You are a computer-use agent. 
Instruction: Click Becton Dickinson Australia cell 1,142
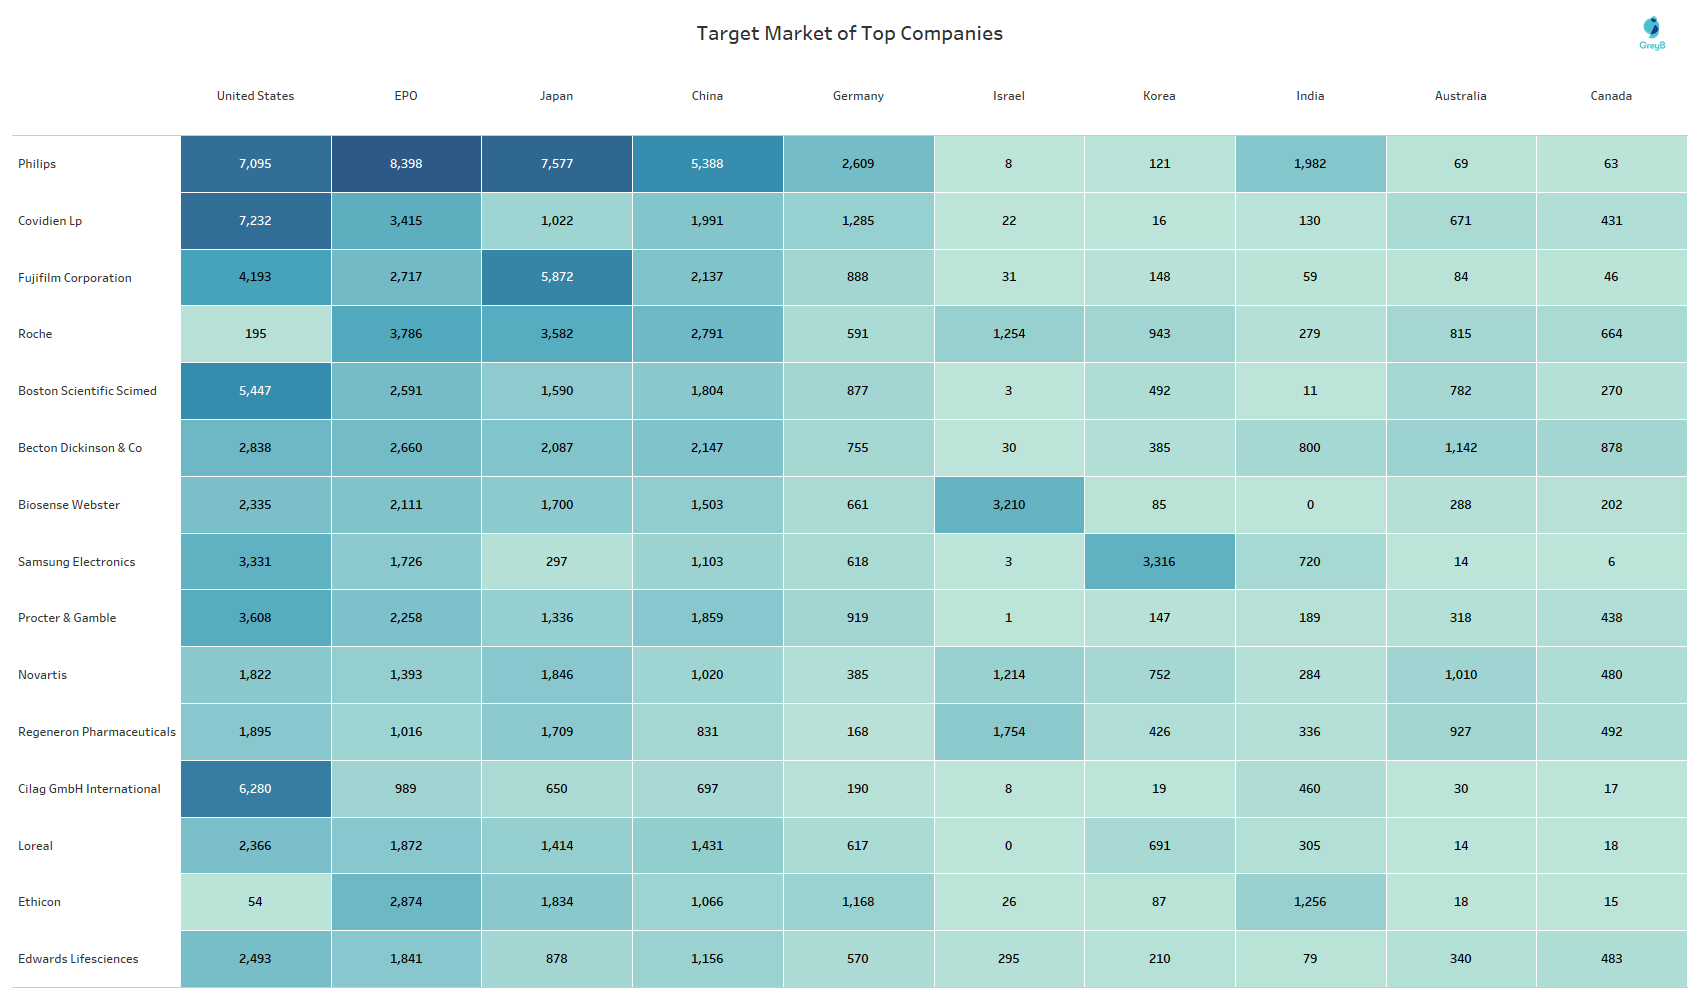1460,448
